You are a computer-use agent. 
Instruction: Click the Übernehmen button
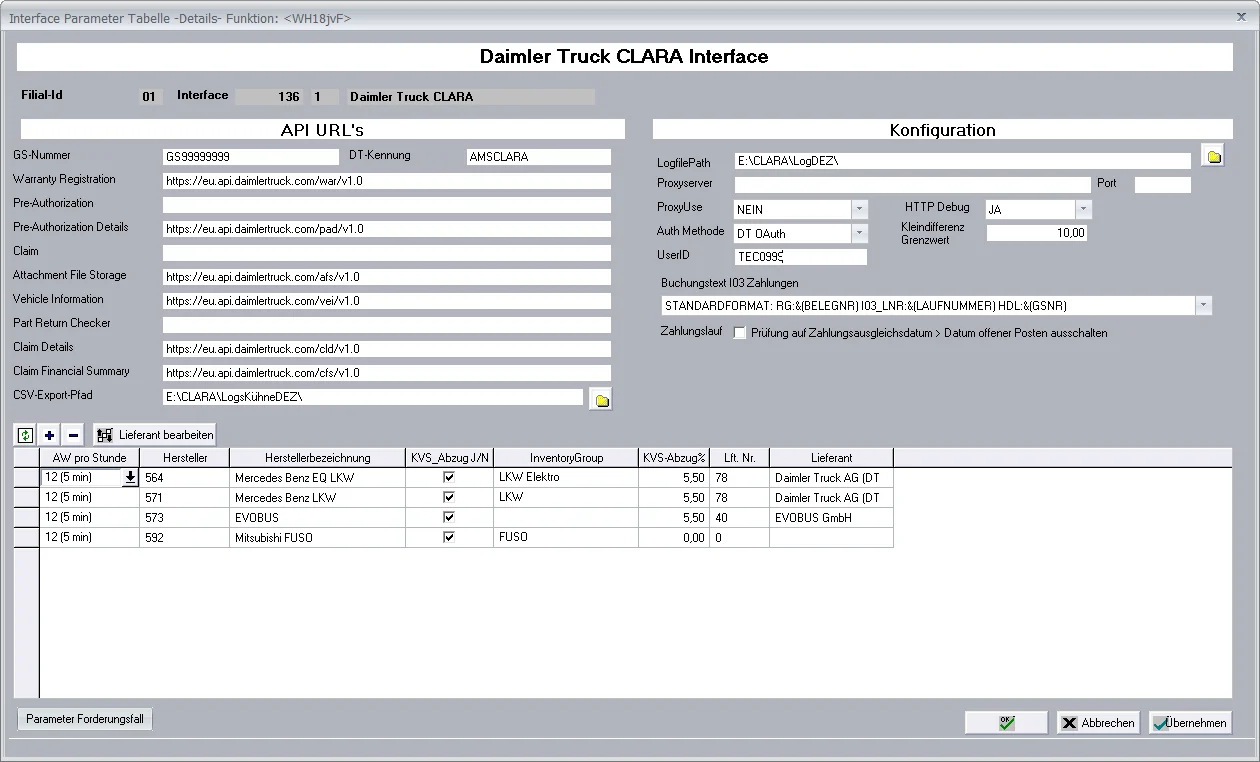point(1190,722)
